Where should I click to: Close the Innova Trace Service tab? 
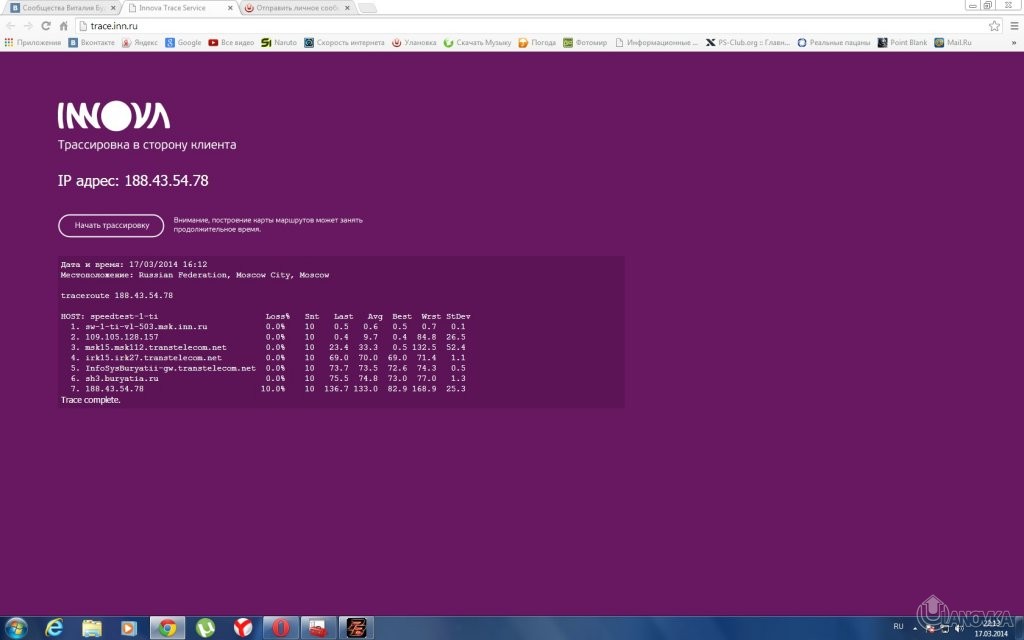coord(230,8)
